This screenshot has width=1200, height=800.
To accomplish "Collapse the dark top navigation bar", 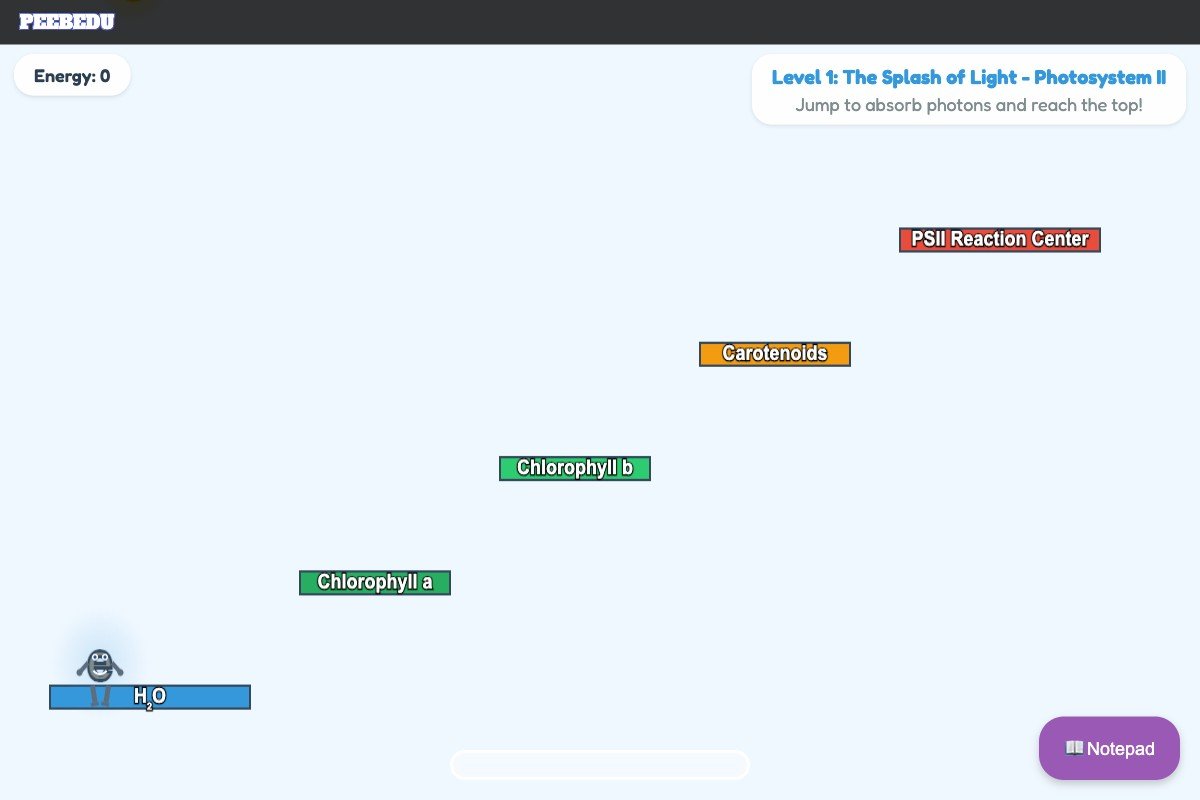I will coord(600,21).
